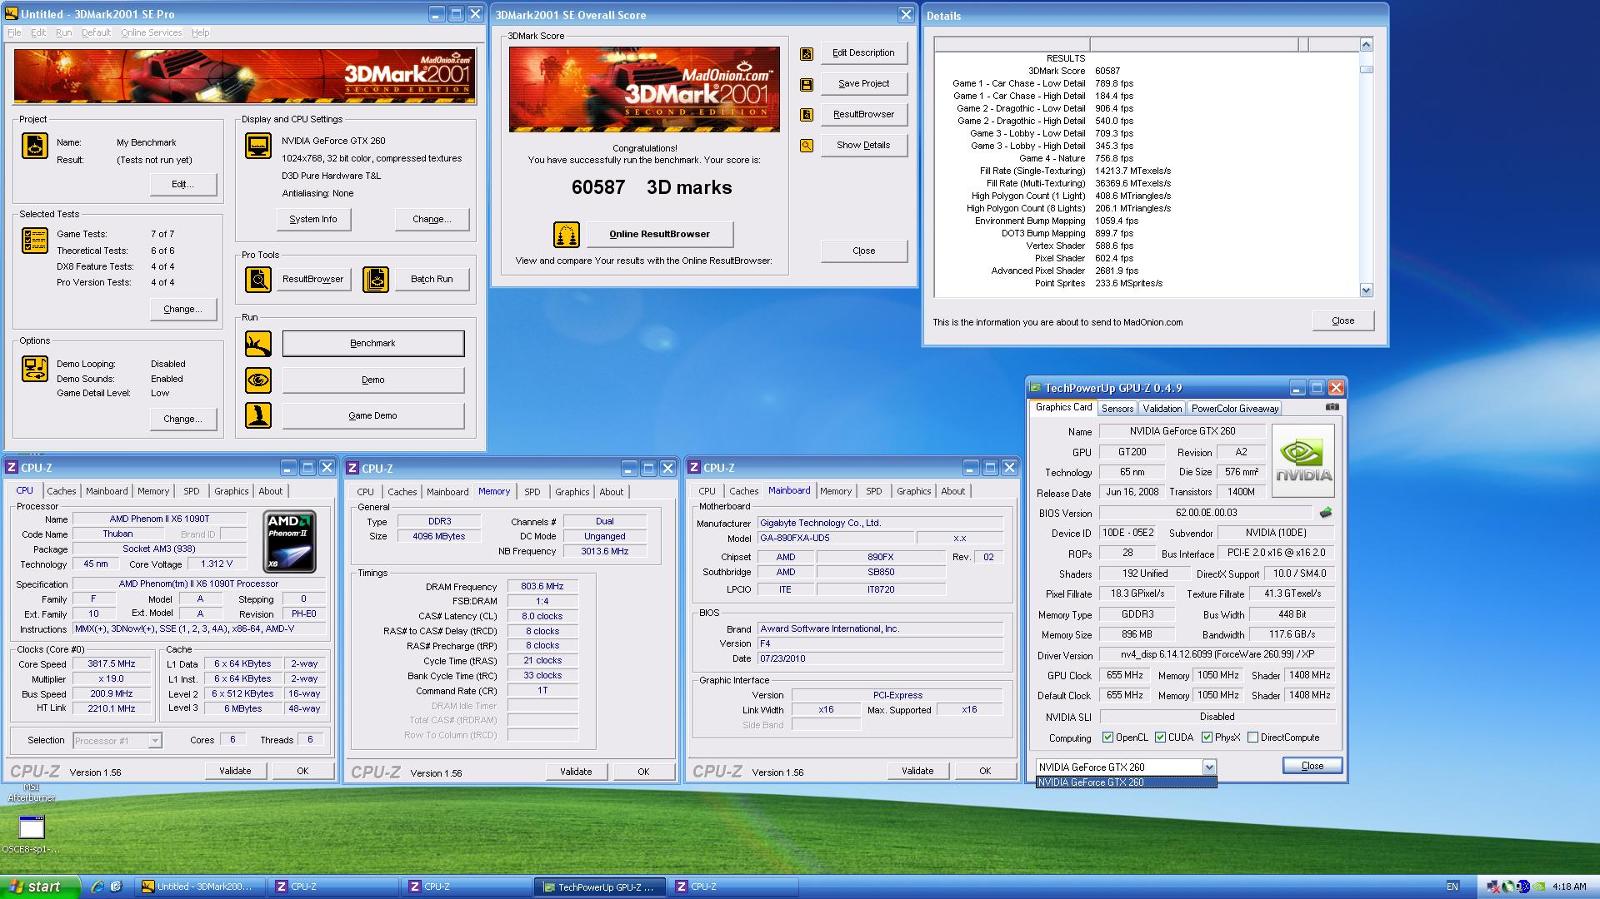Click Validate in the CPU-Z Memory window
Viewport: 1600px width, 899px height.
[576, 772]
